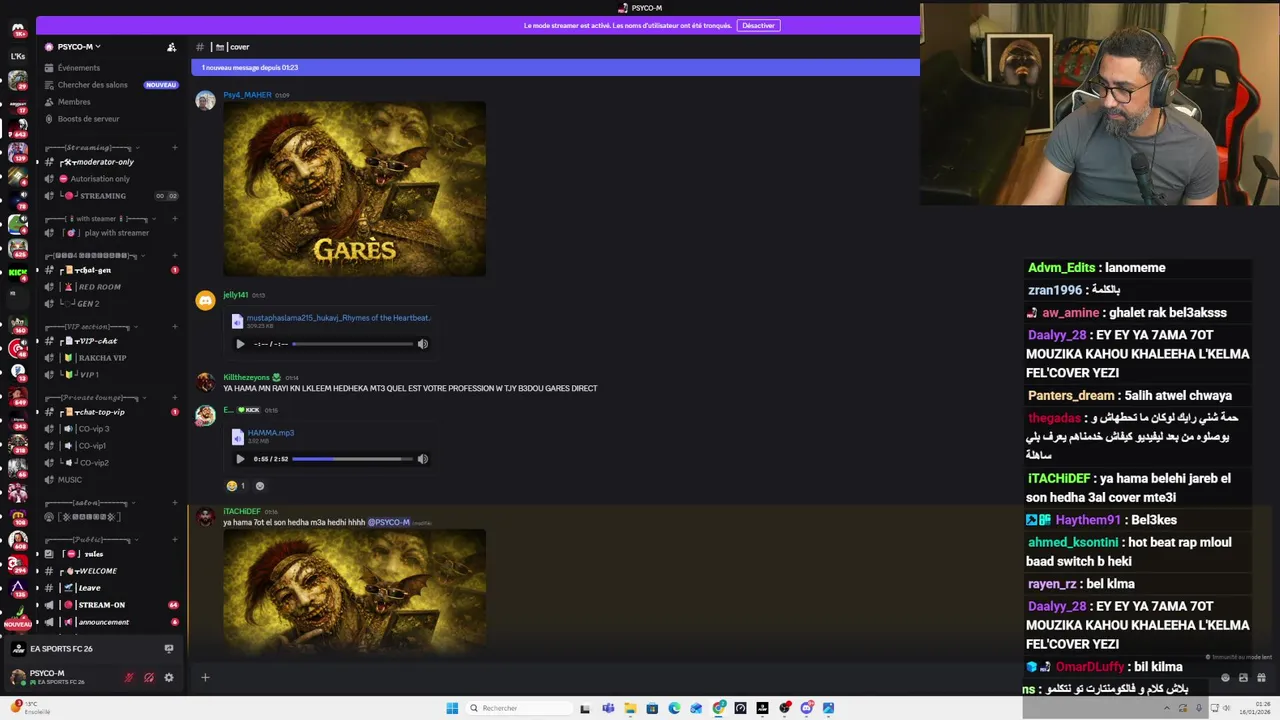Toggle microphone mute in user panel
1280x720 pixels.
pos(128,677)
